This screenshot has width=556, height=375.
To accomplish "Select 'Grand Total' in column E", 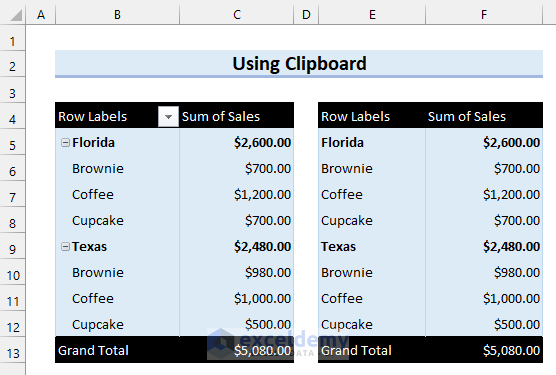I will 372,350.
